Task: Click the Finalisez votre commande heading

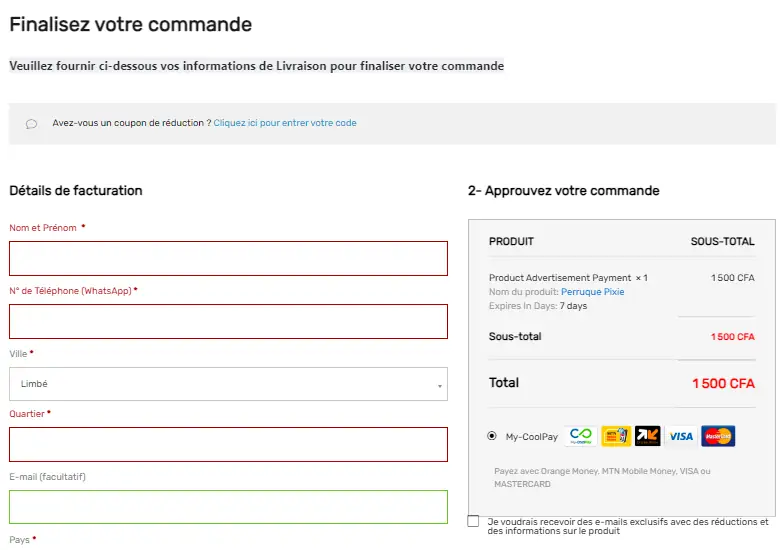Action: coord(131,25)
